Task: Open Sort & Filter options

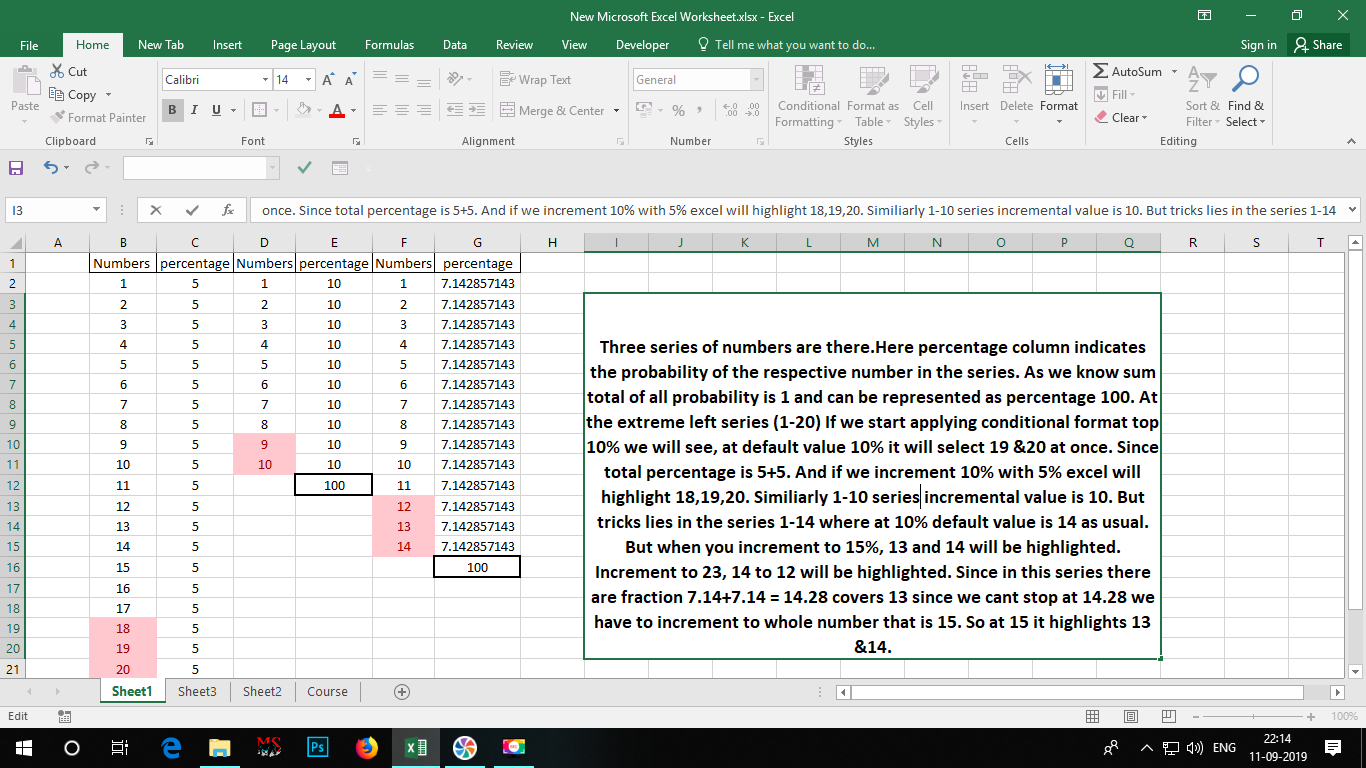Action: pyautogui.click(x=1200, y=95)
